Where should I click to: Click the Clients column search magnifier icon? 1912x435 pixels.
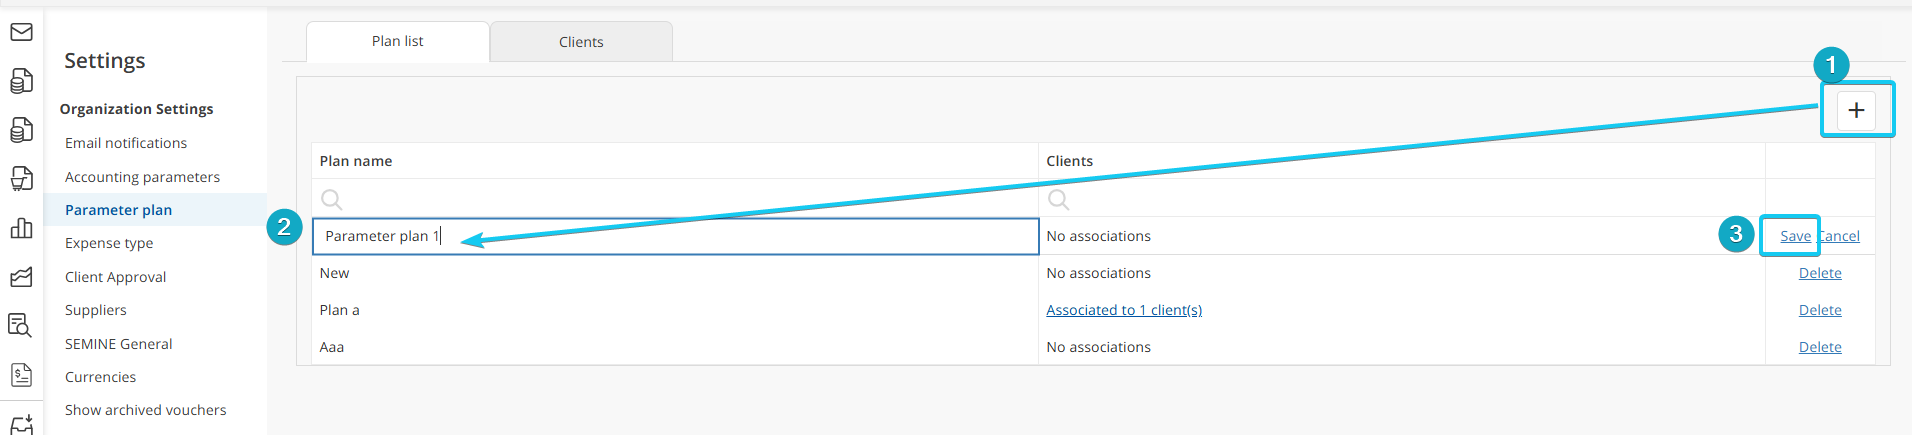pos(1058,199)
